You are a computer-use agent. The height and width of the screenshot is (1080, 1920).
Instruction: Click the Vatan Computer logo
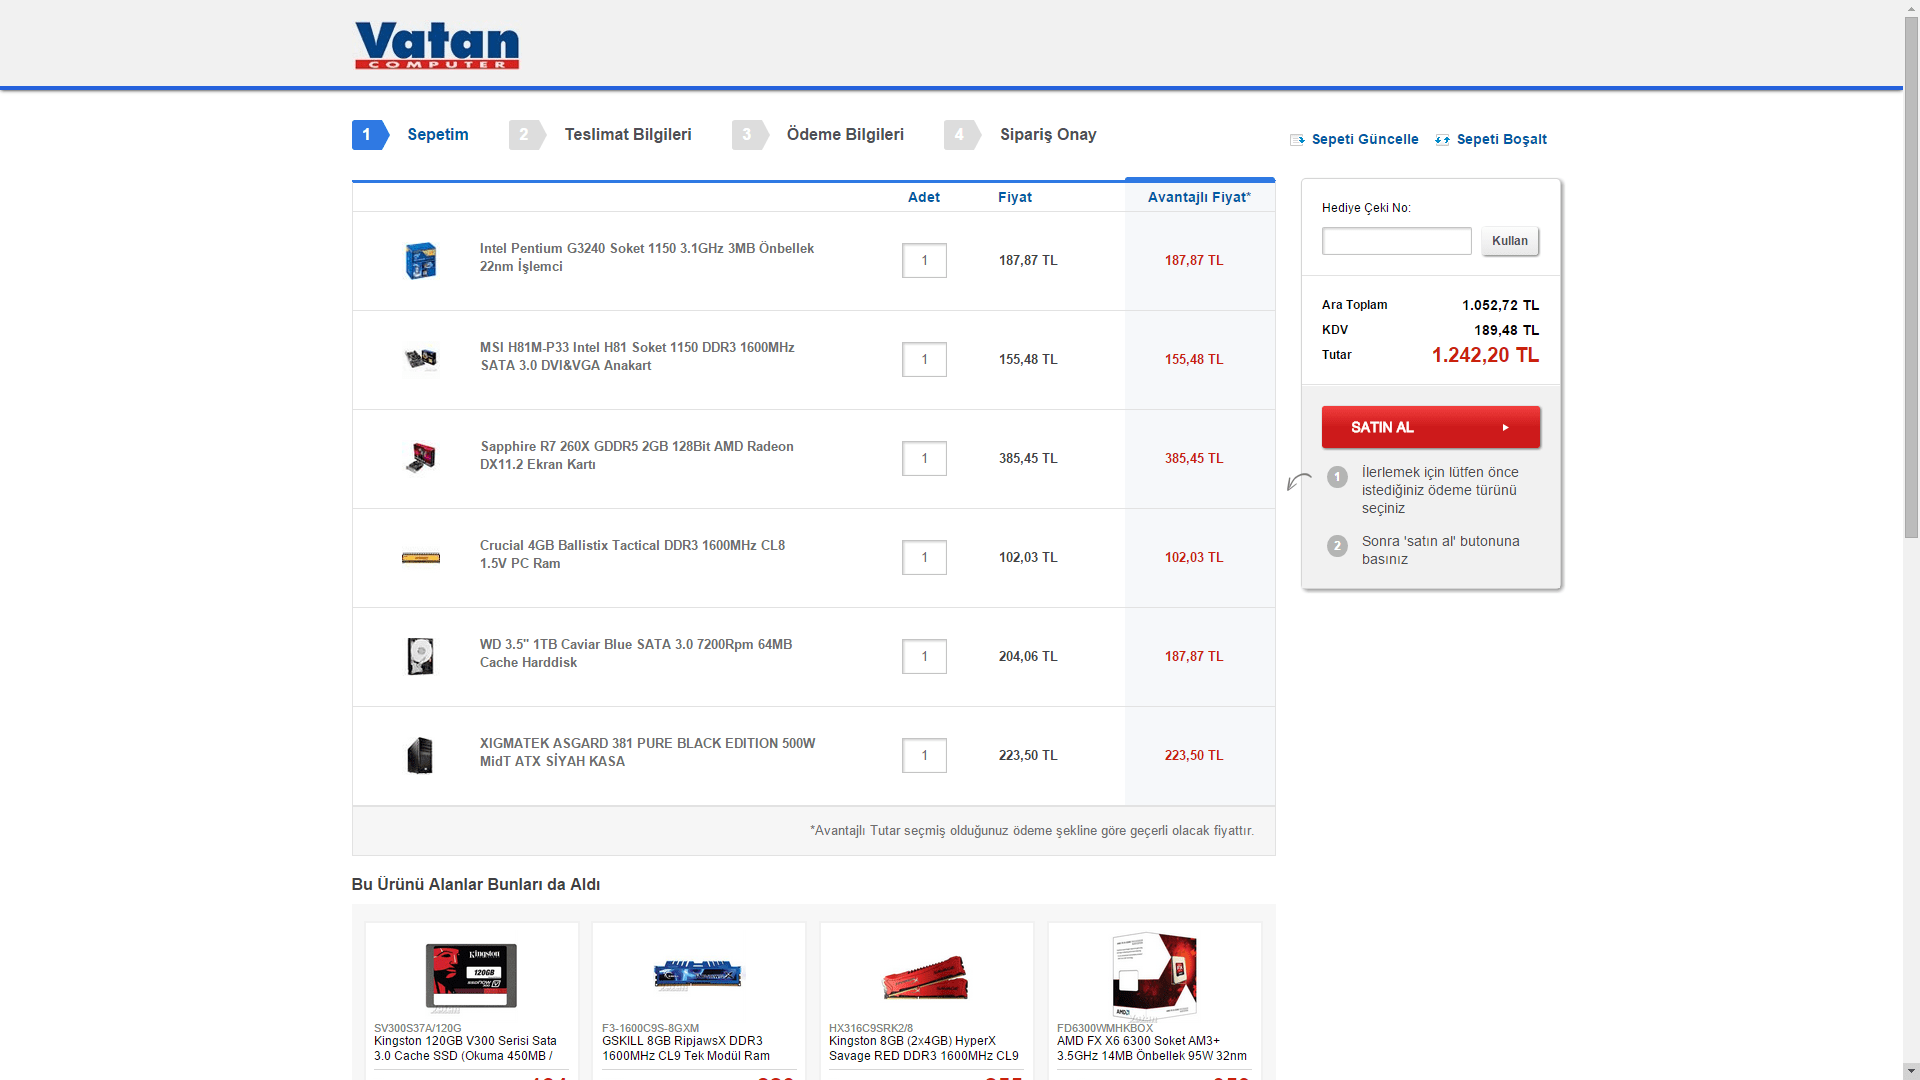[437, 45]
